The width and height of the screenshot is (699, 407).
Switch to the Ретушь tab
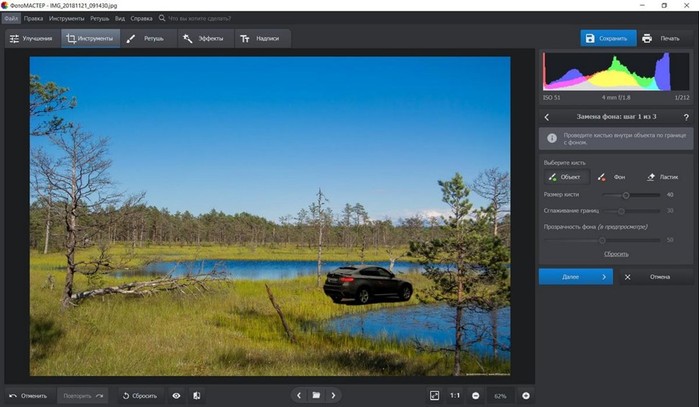pyautogui.click(x=145, y=38)
